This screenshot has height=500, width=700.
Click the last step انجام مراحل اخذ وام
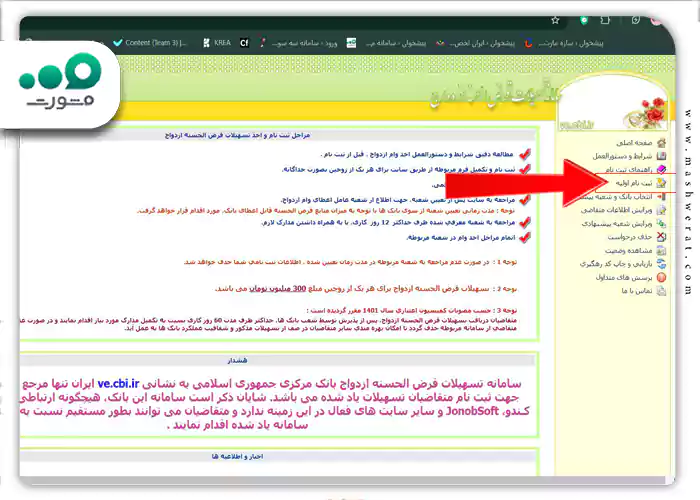point(461,238)
